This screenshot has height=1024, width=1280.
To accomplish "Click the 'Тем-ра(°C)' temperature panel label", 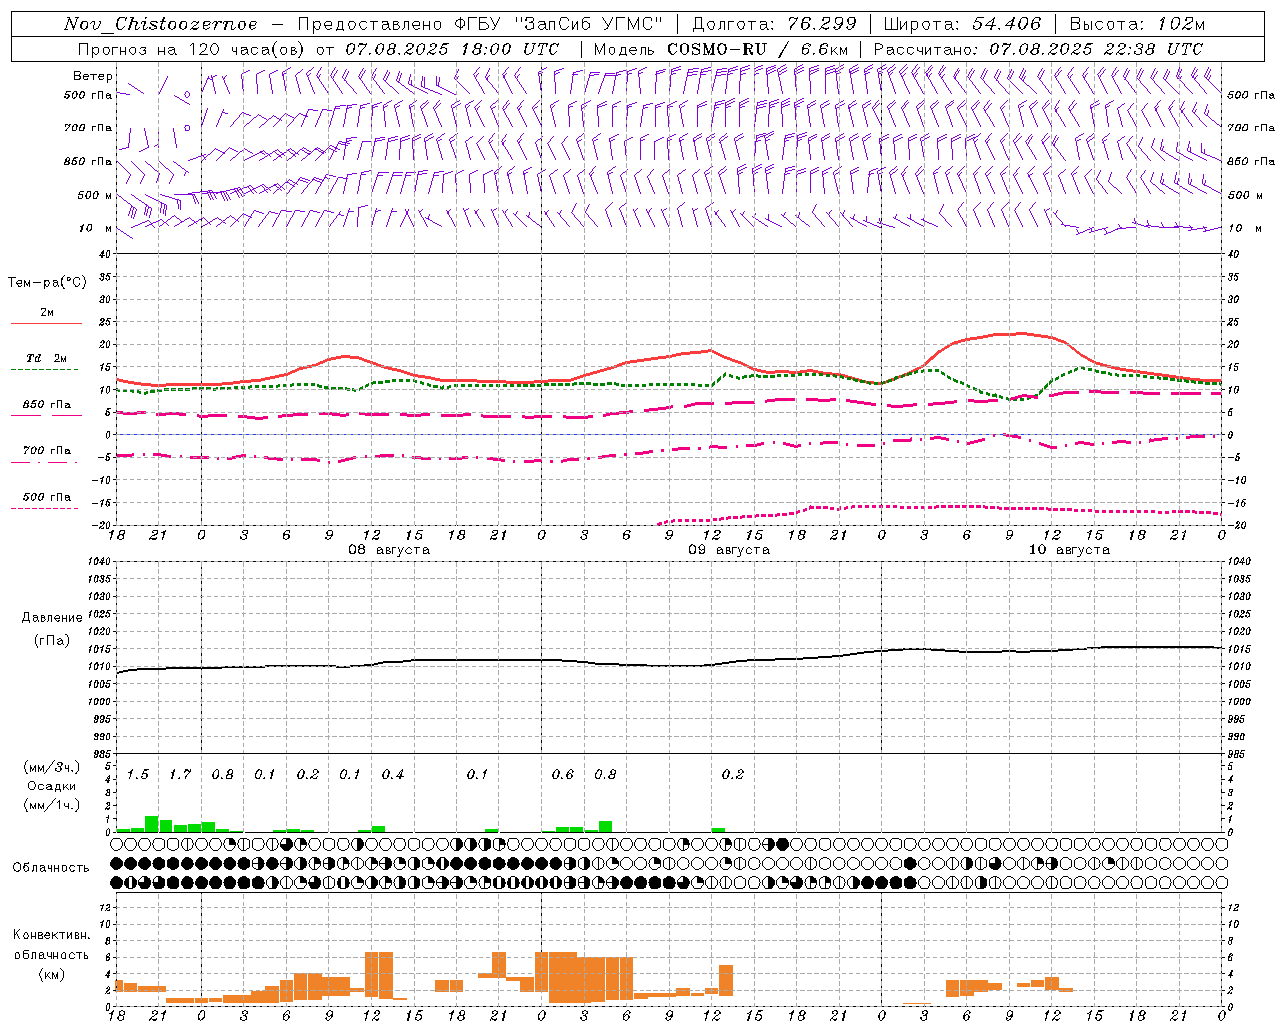I will (47, 283).
